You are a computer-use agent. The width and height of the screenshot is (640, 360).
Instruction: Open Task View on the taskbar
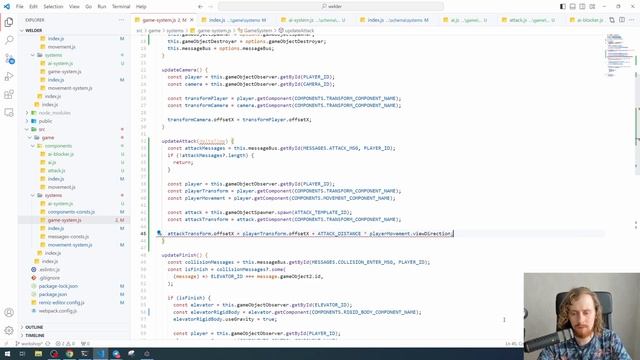[22, 353]
